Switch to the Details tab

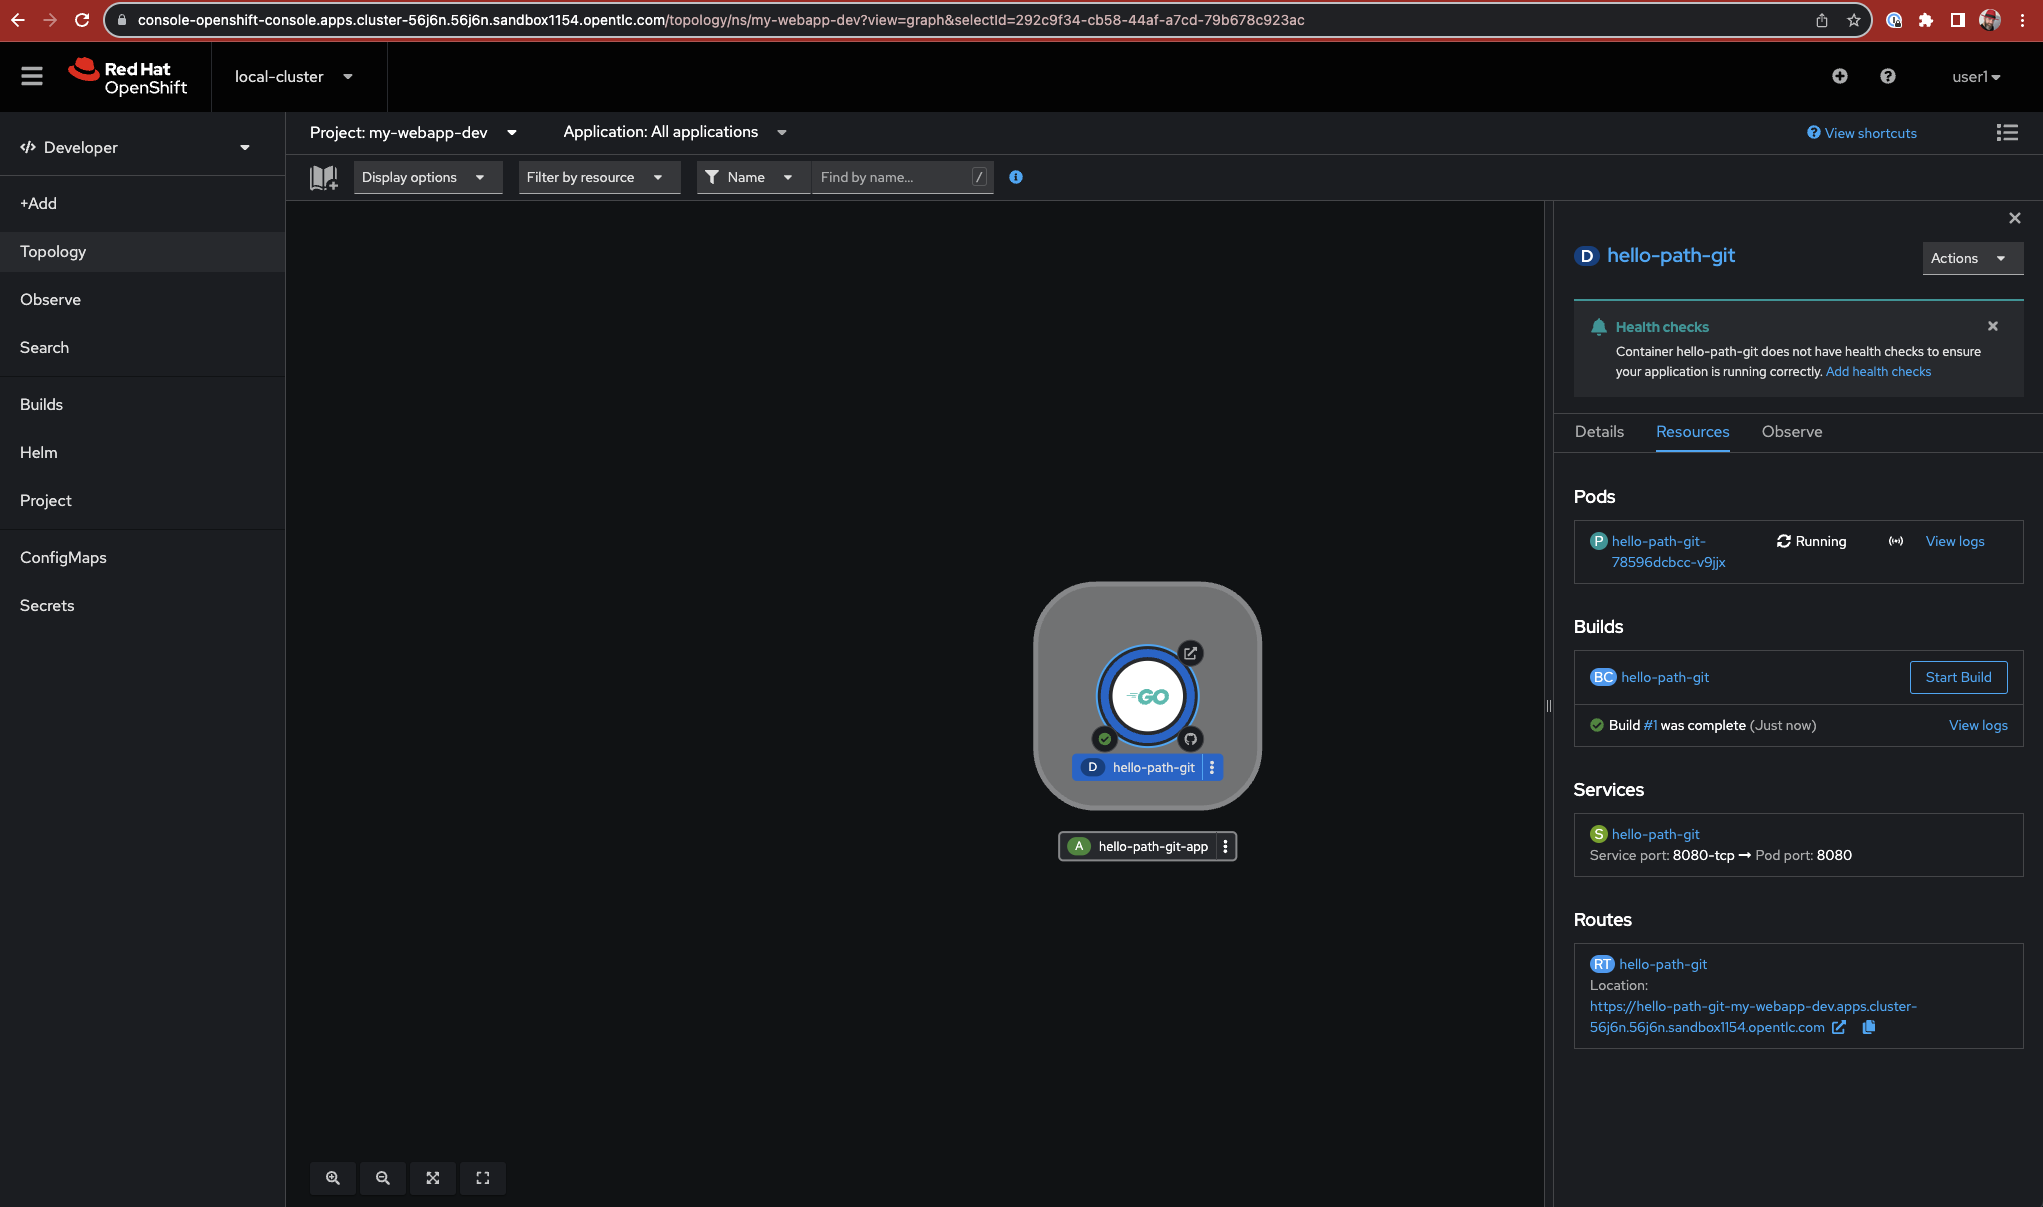pos(1598,432)
